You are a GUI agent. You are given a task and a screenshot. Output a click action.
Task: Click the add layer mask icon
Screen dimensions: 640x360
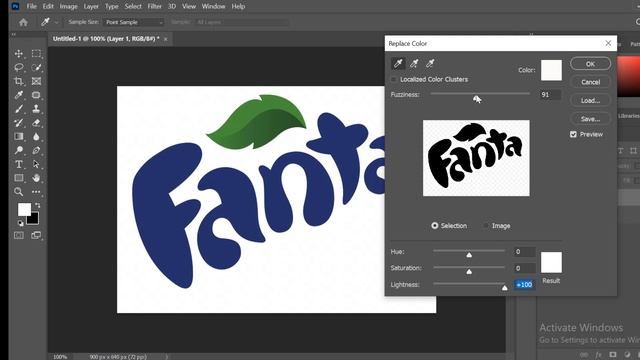613,355
